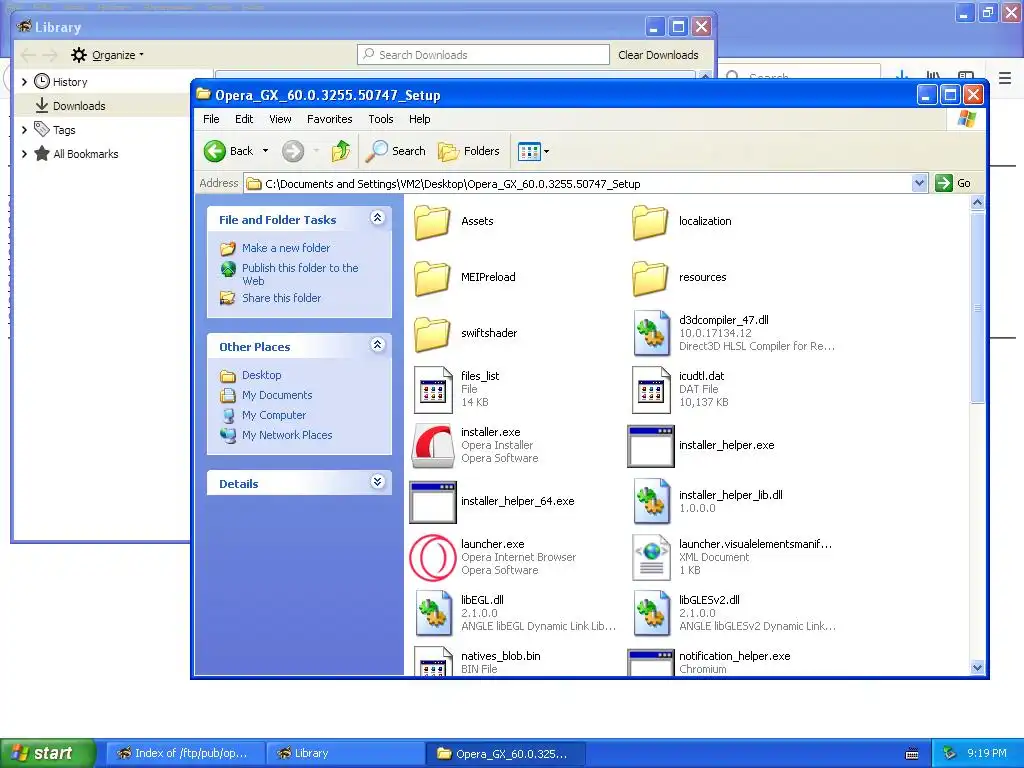
Task: Select the launcher.visualelementsmanifest XML icon
Action: (651, 557)
